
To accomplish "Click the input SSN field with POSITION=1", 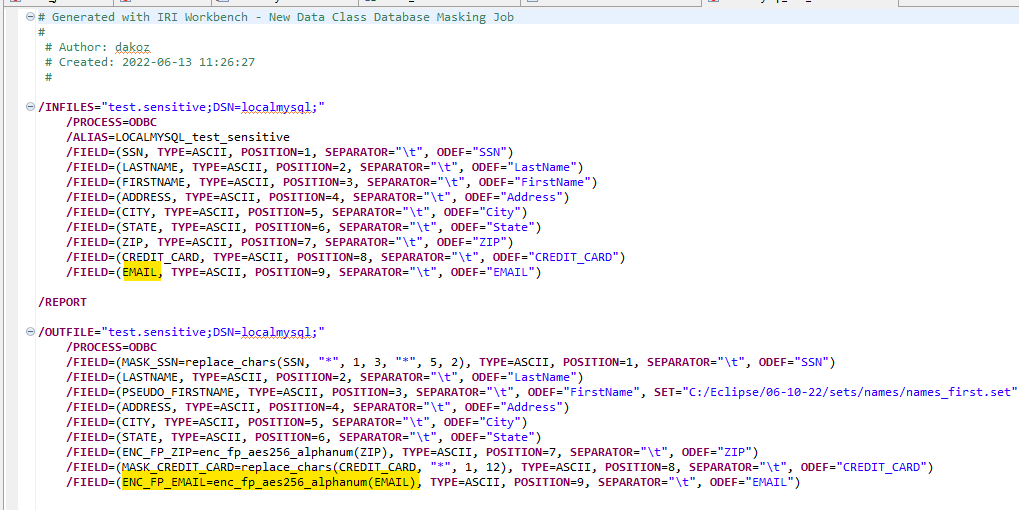I will [290, 152].
